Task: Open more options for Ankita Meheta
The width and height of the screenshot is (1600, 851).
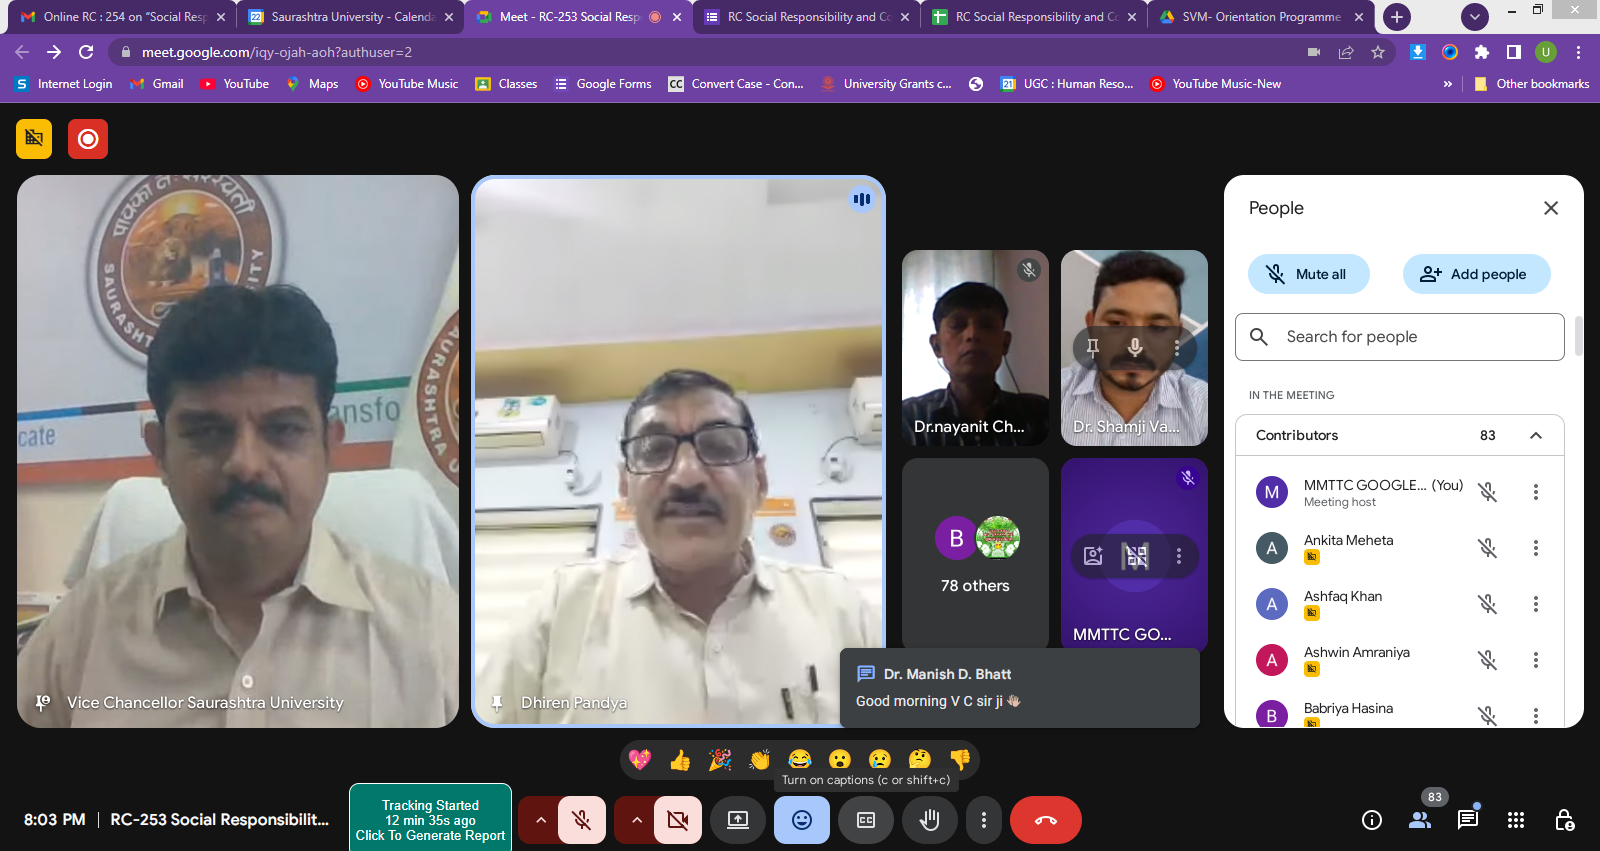Action: (1535, 548)
